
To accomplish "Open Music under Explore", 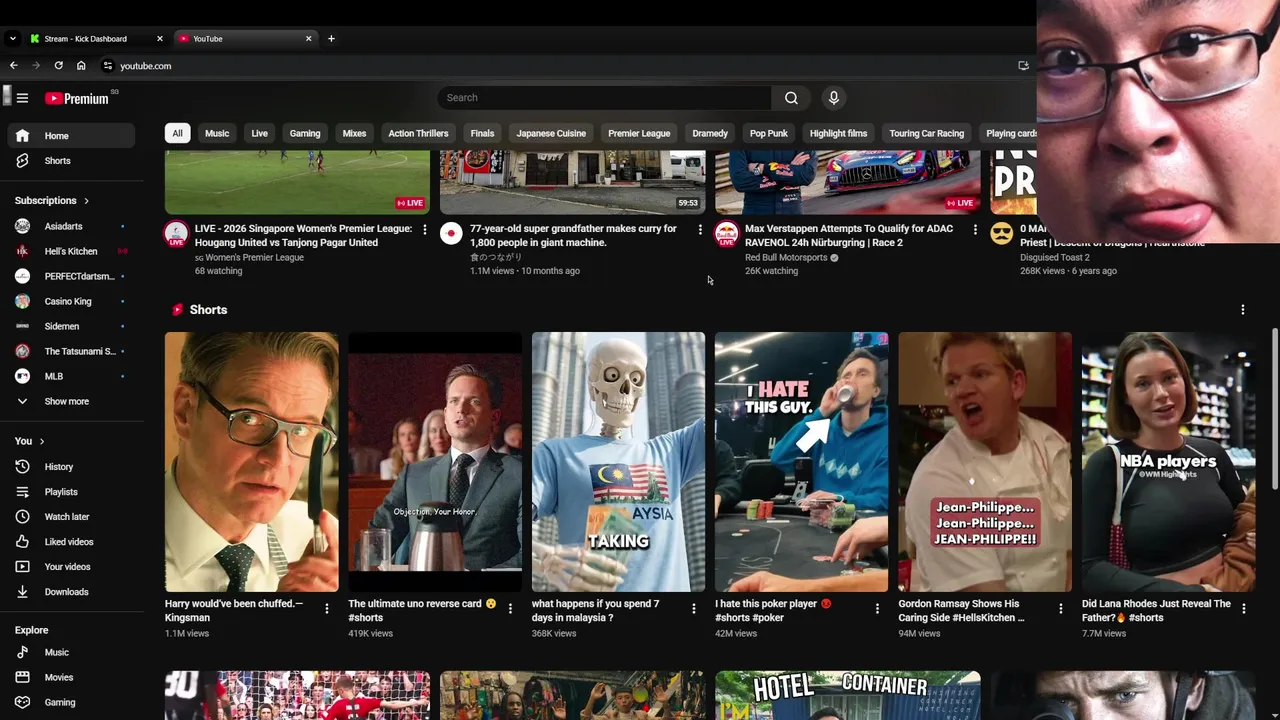I will [71, 652].
